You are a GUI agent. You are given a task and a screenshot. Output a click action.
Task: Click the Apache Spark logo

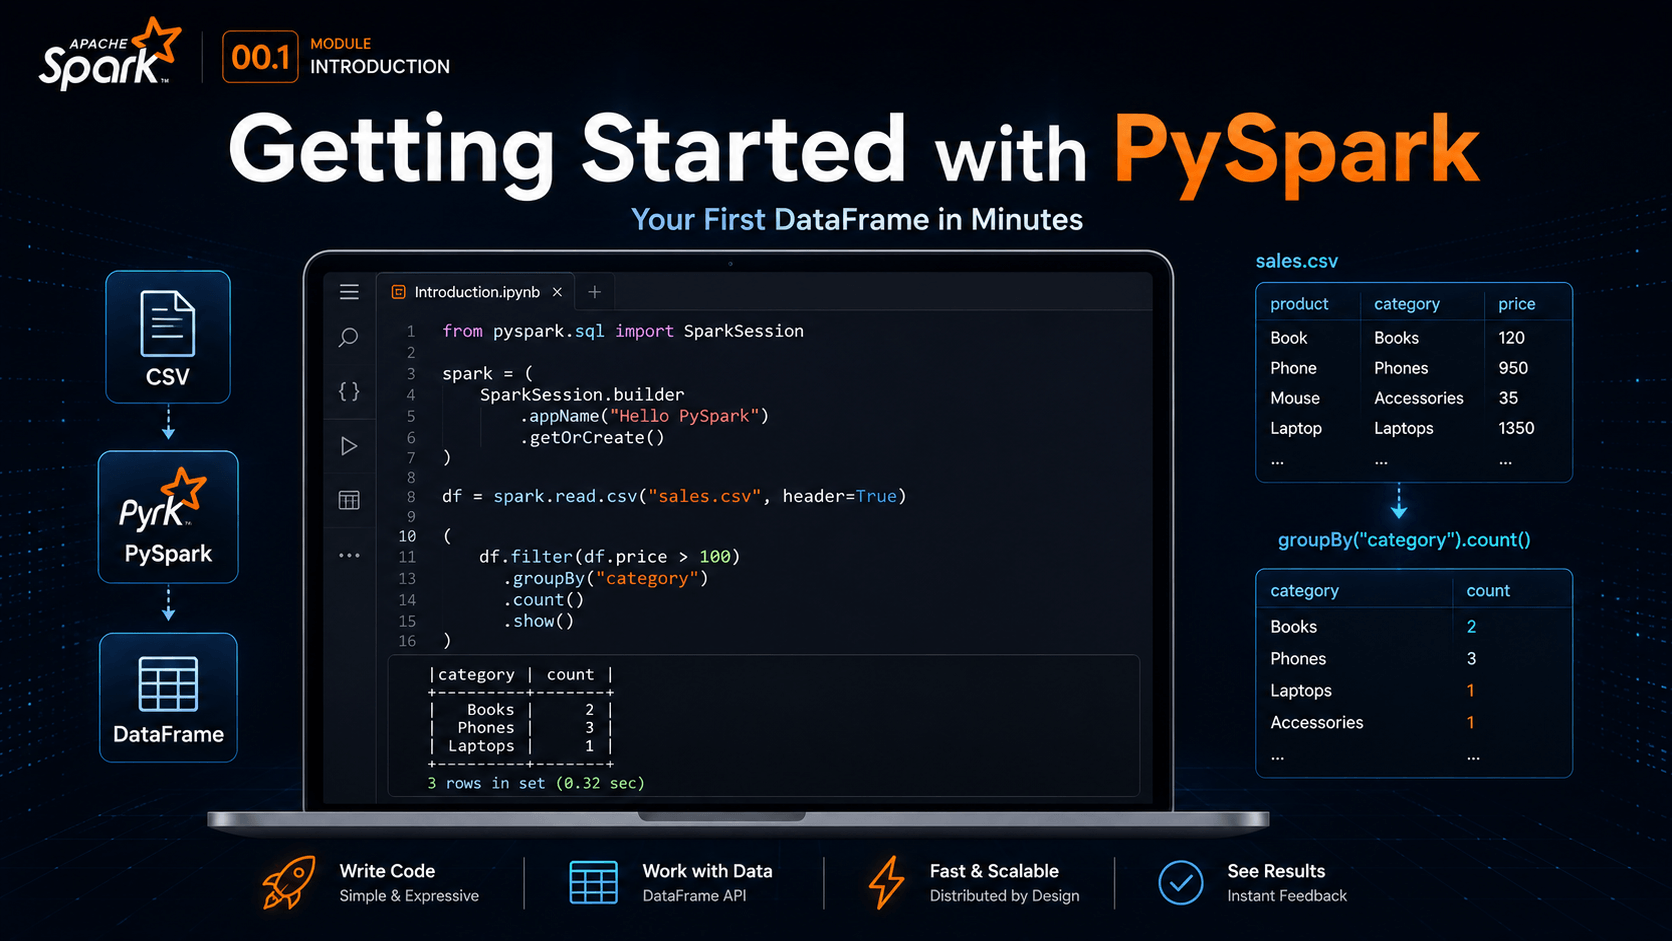pyautogui.click(x=110, y=54)
